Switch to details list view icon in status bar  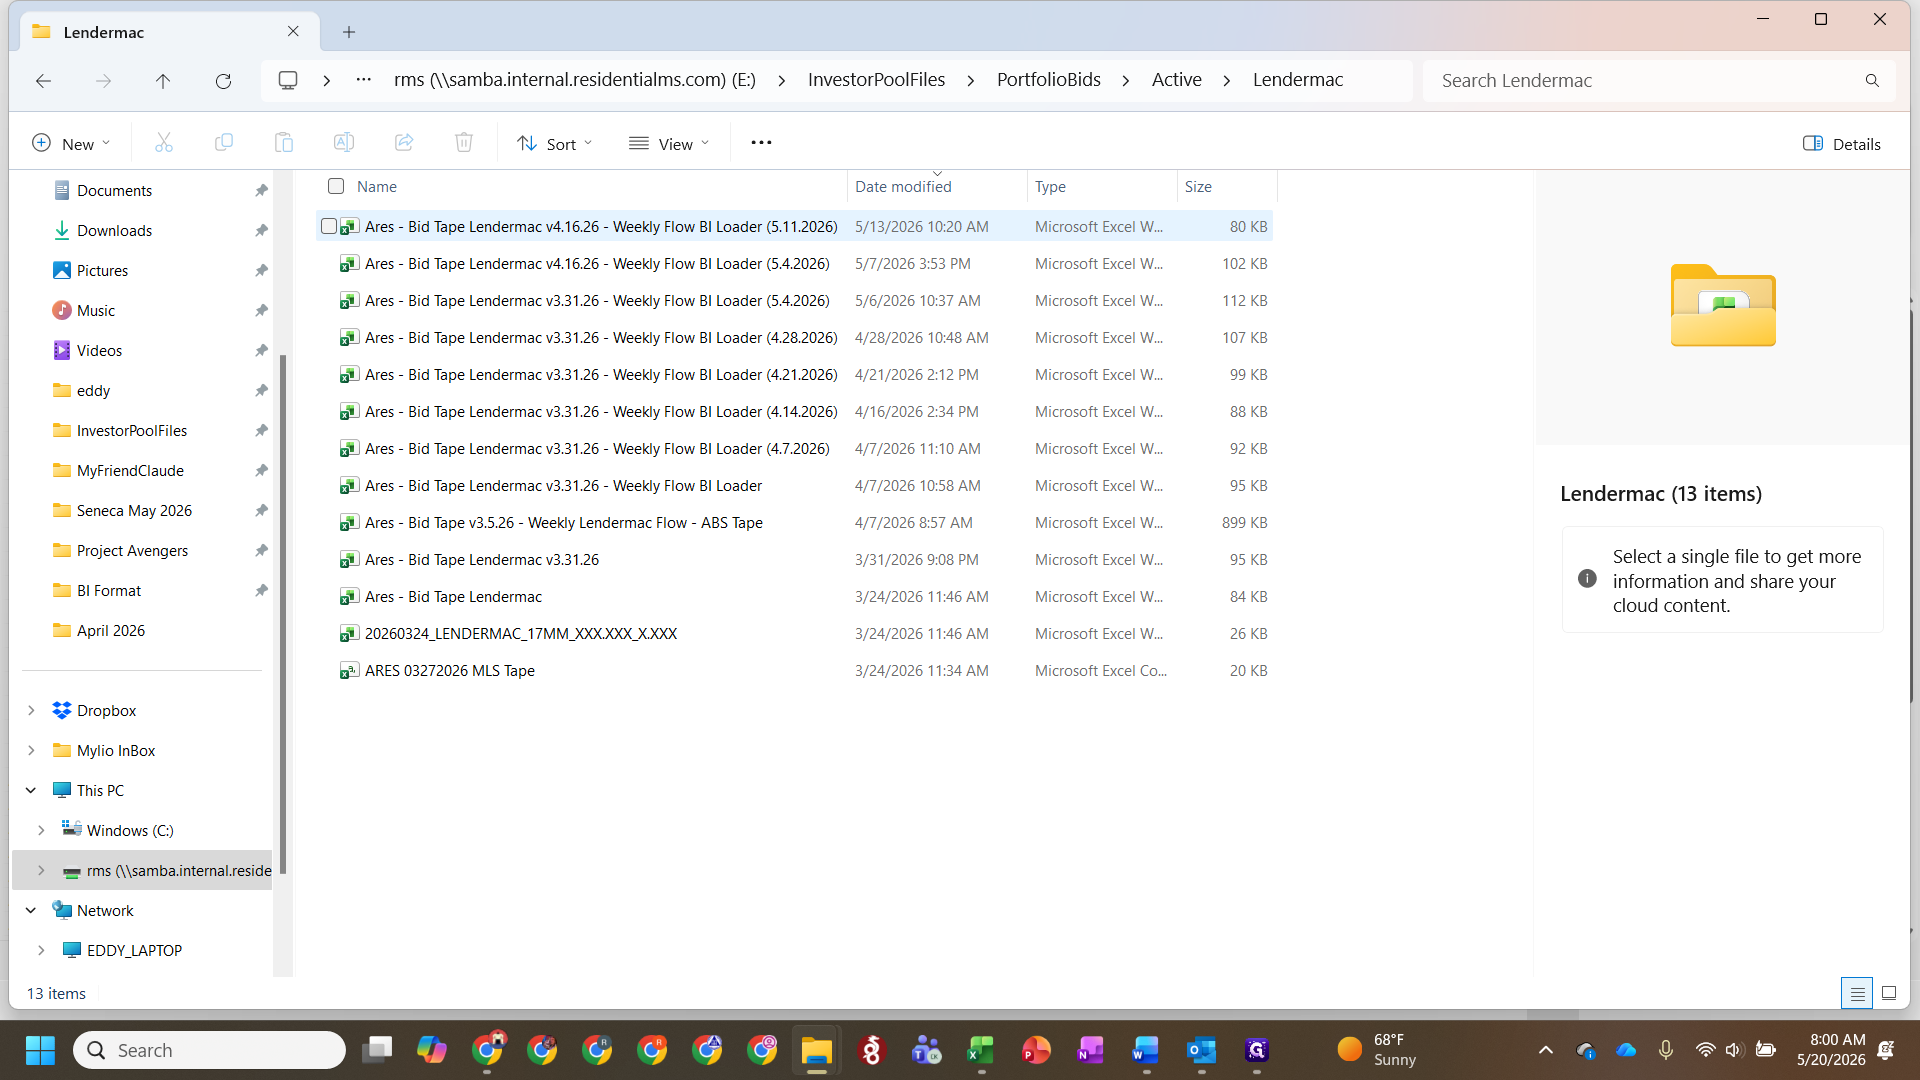pyautogui.click(x=1857, y=993)
